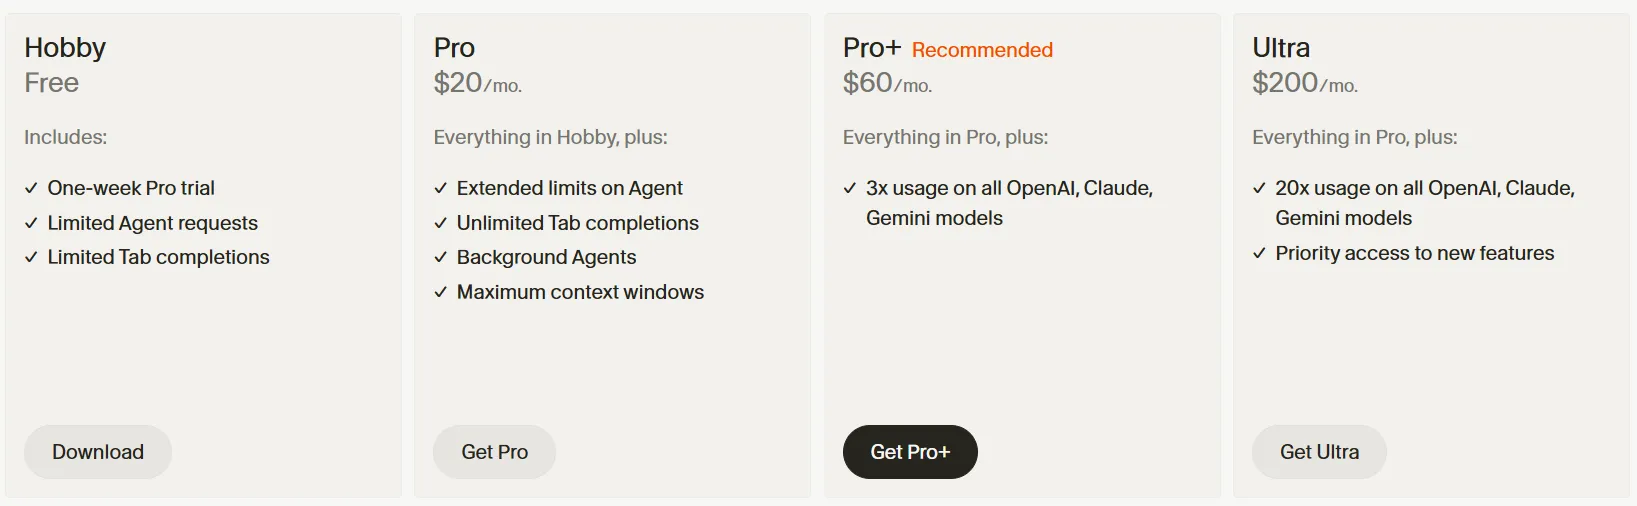Click the $20/mo. price text
The height and width of the screenshot is (506, 1637).
pos(477,83)
